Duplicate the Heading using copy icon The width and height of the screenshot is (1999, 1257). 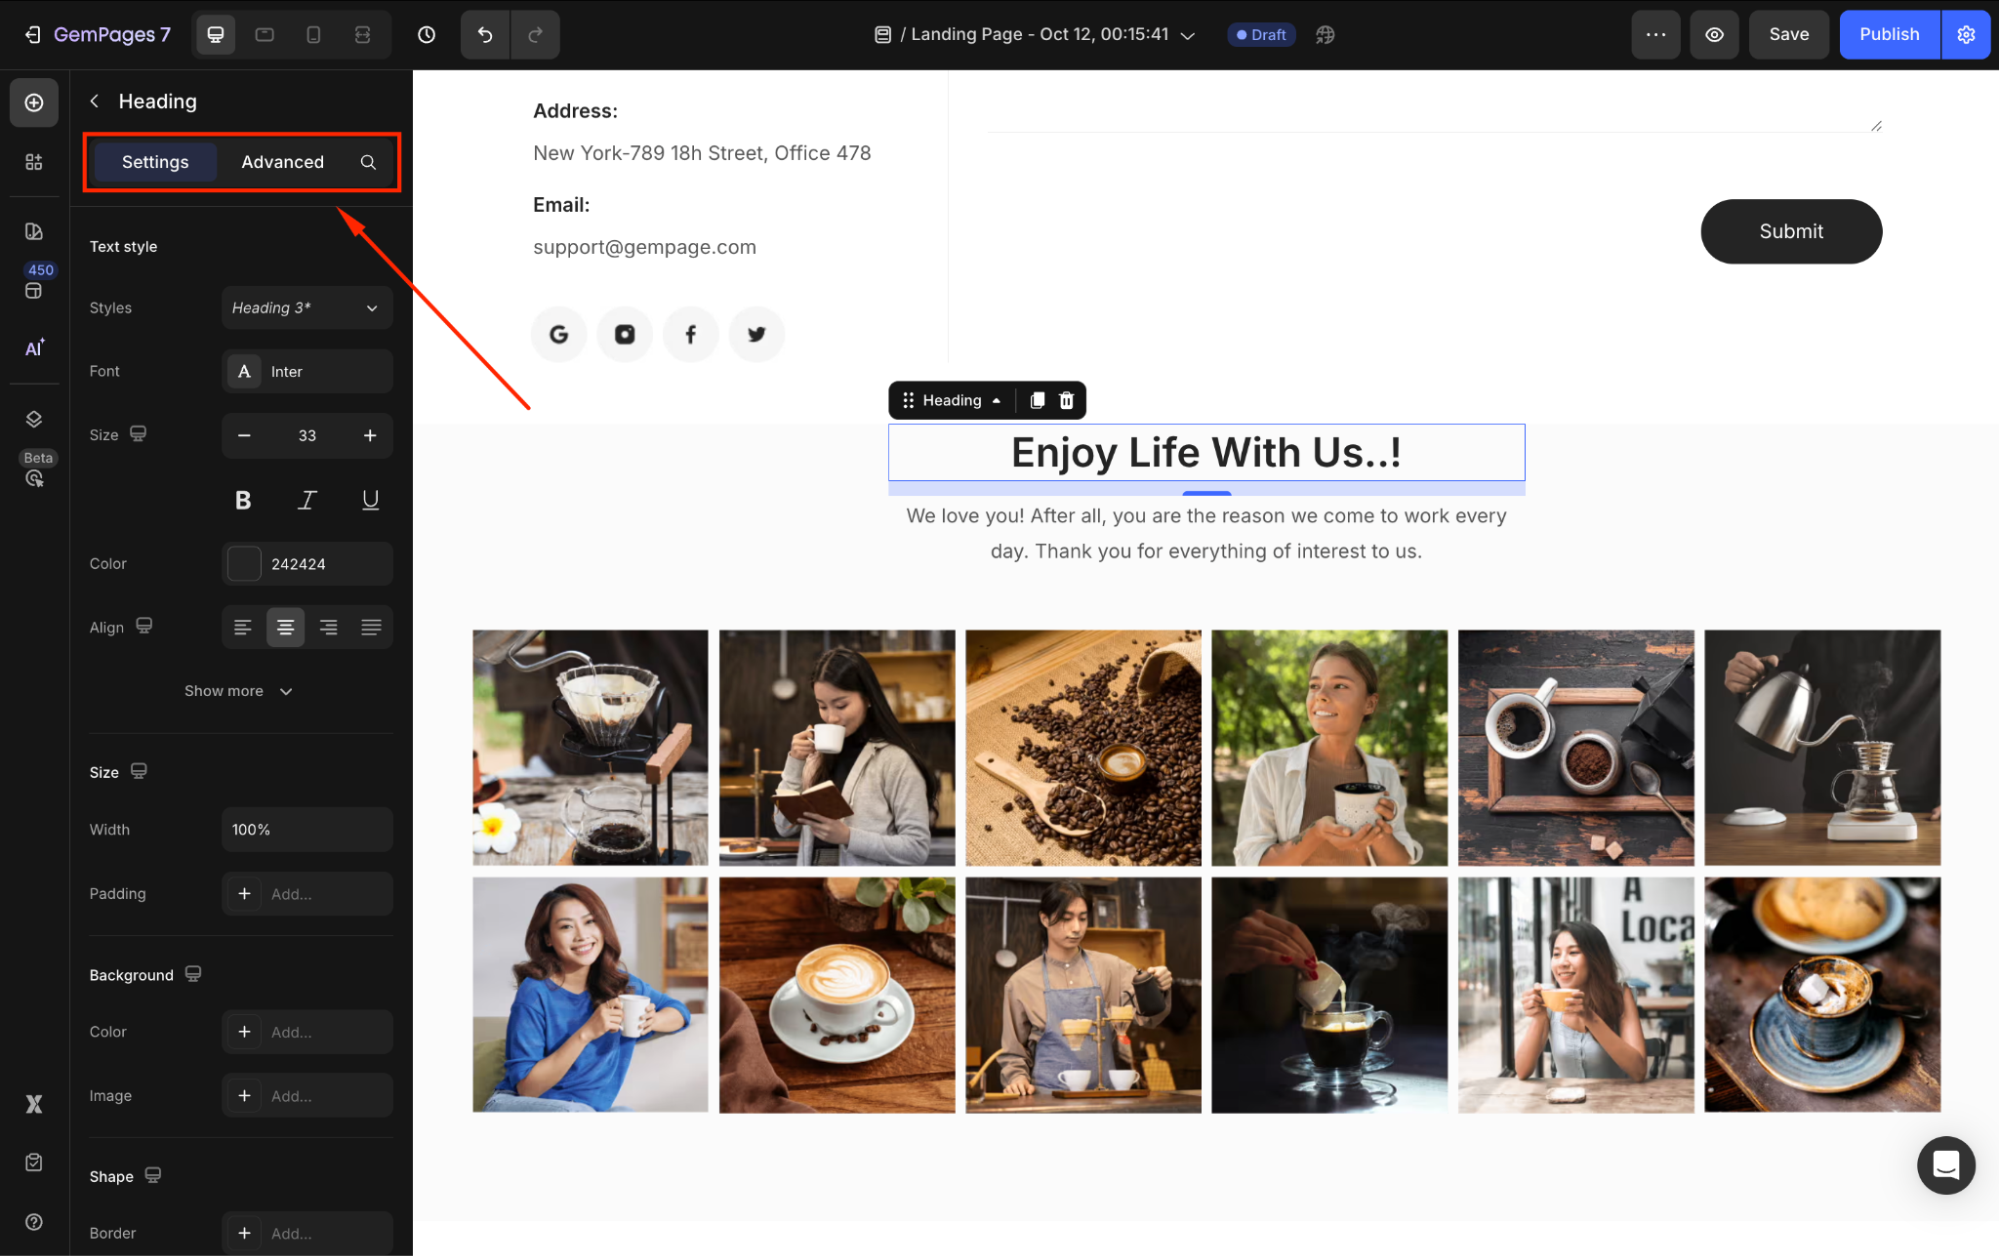coord(1037,400)
